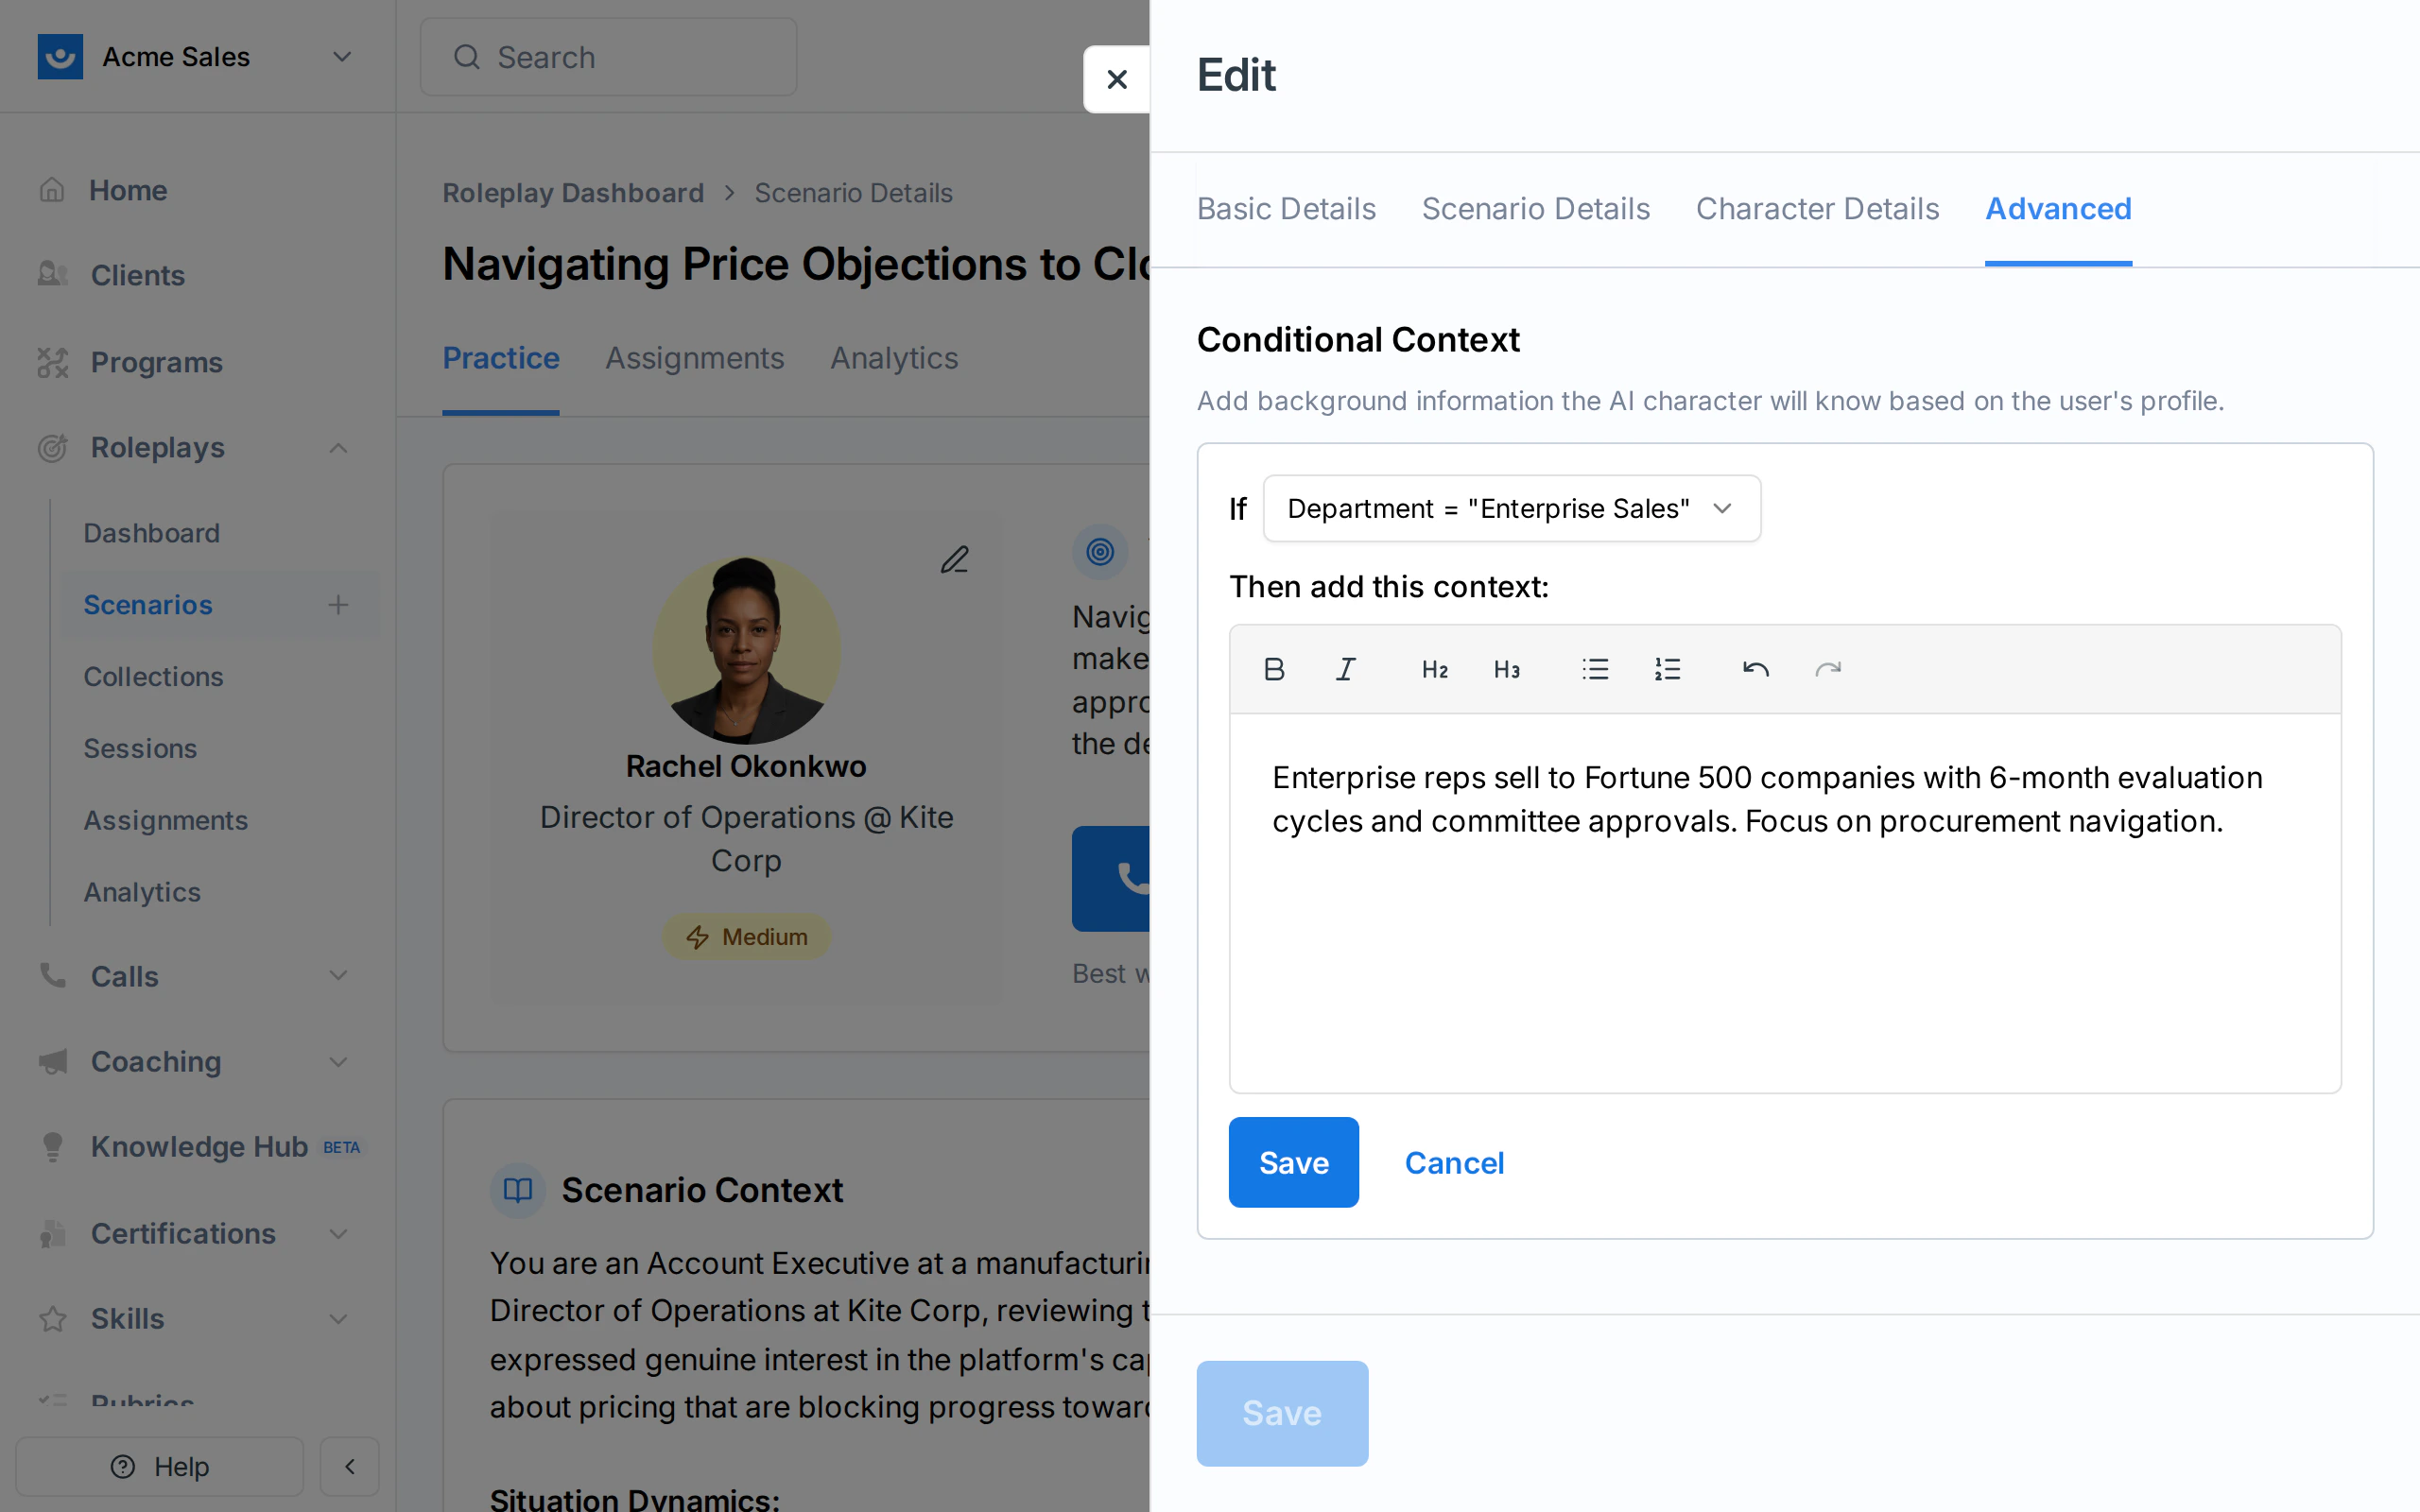Apply italic formatting in the context editor
Image resolution: width=2420 pixels, height=1512 pixels.
click(1345, 668)
